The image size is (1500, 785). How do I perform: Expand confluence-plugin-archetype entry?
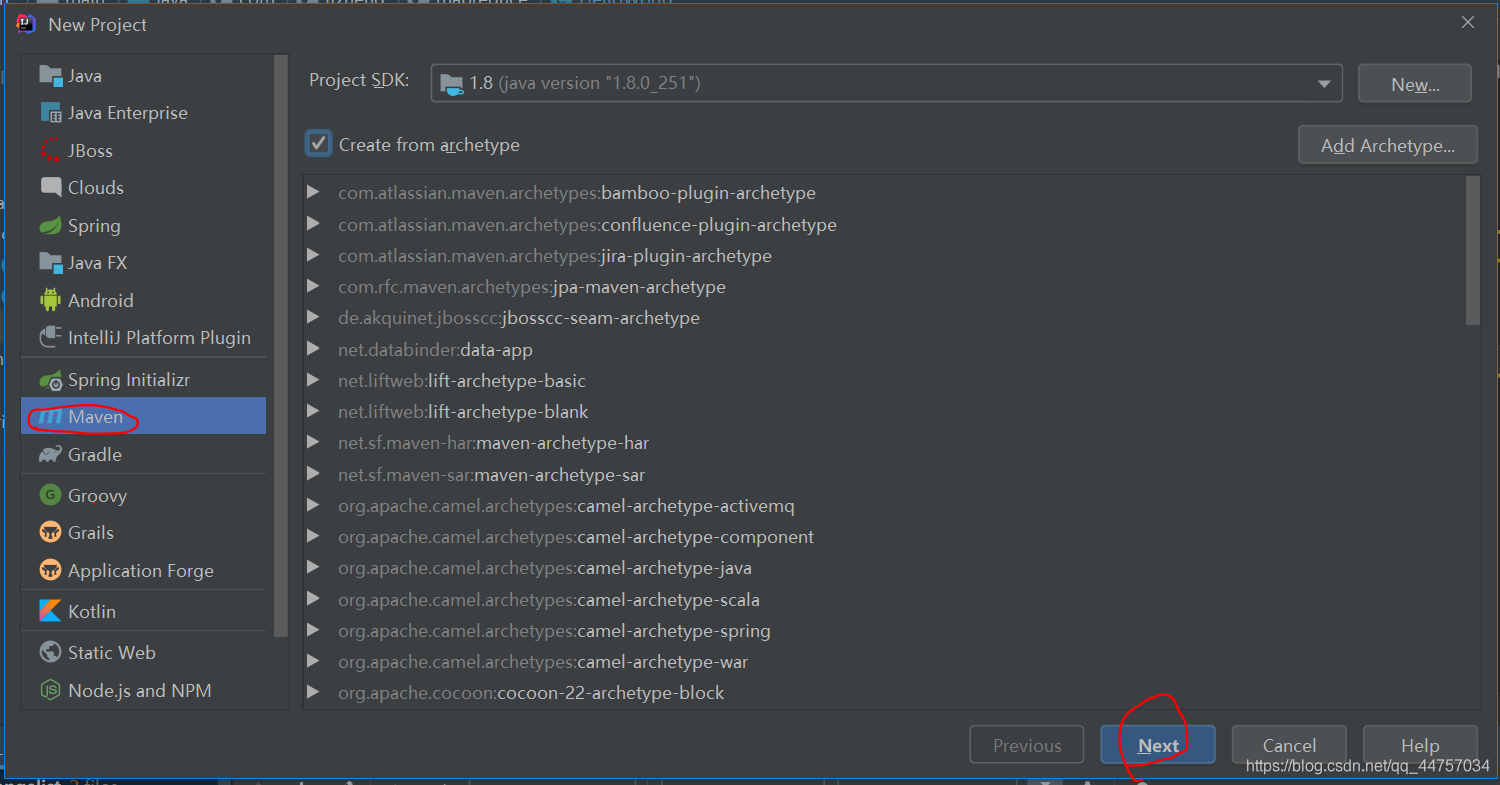[x=314, y=224]
